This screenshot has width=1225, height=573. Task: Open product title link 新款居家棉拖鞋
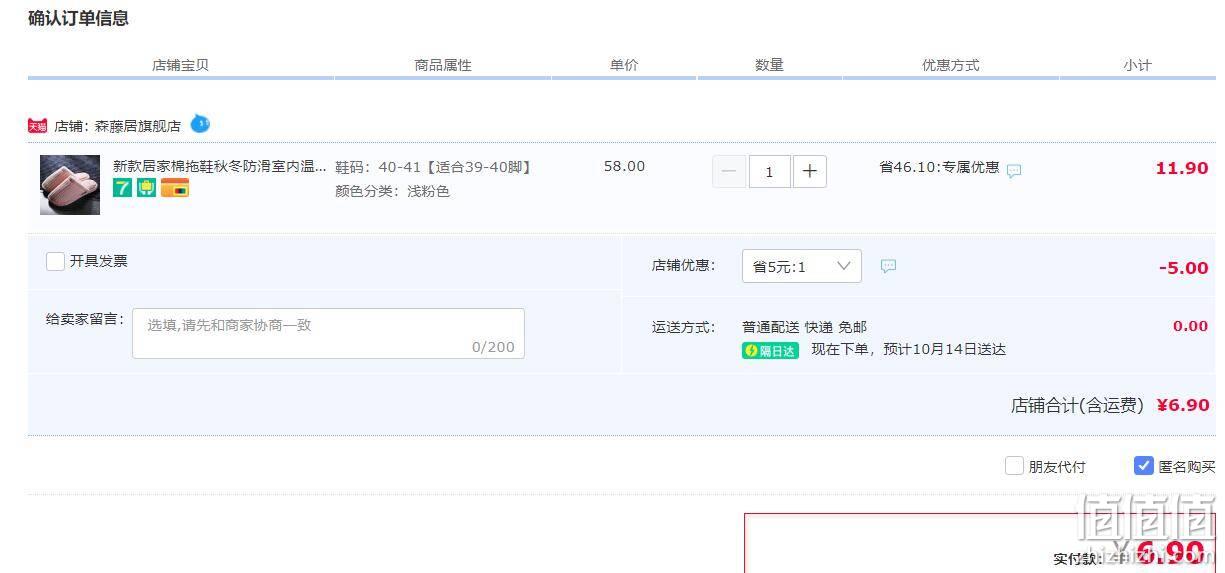[x=219, y=167]
